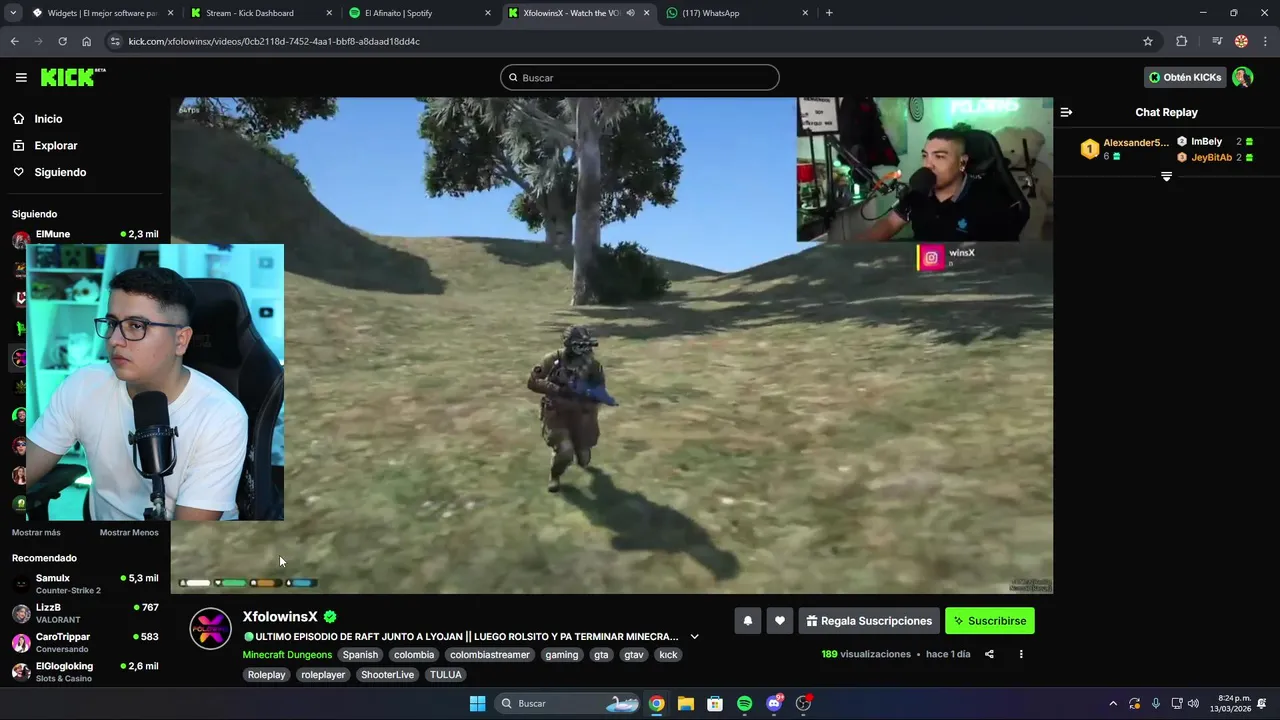Select the ShooterLive tag
1280x720 pixels.
pos(387,675)
